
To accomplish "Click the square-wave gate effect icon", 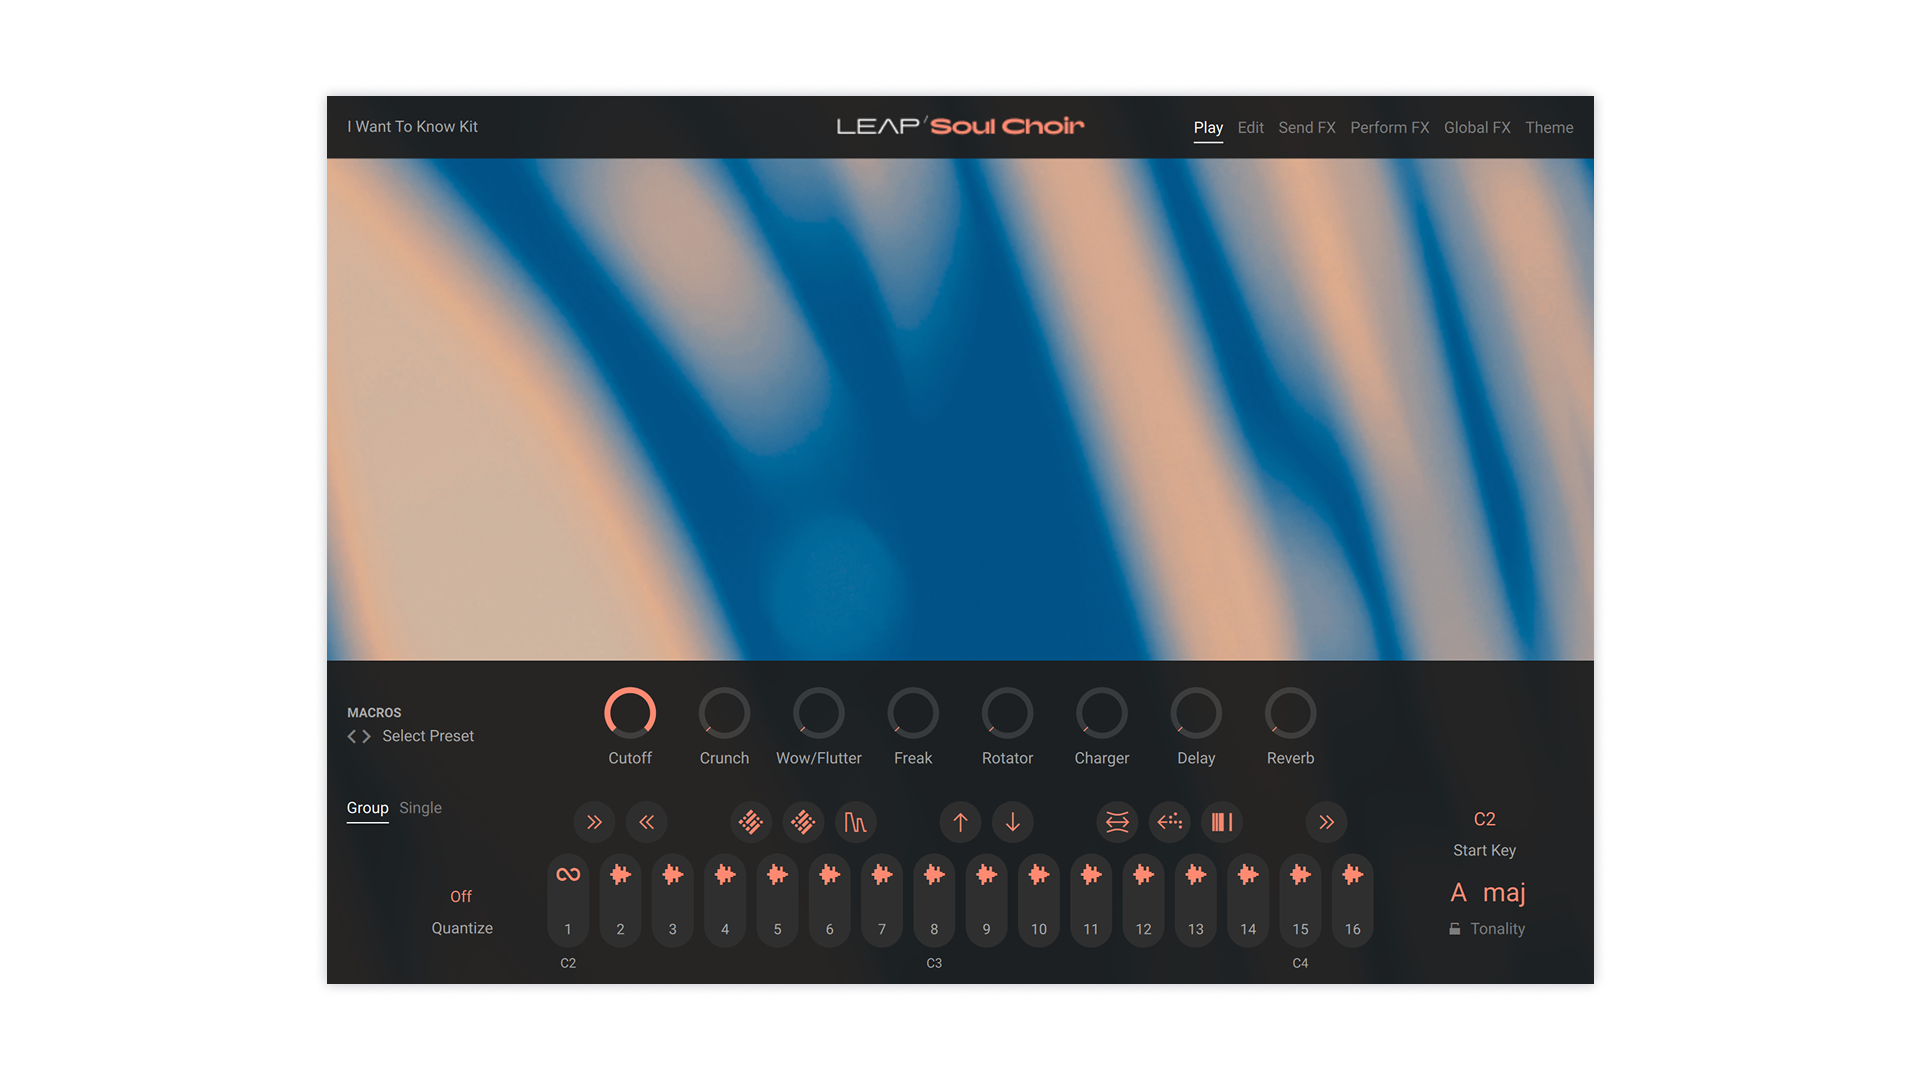I will [x=855, y=822].
